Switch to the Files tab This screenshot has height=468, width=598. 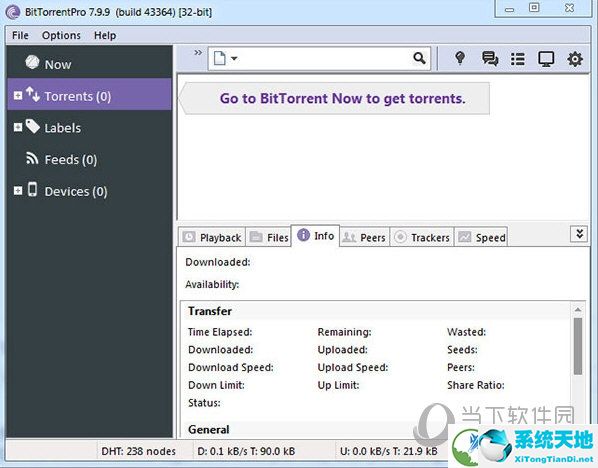coord(268,237)
